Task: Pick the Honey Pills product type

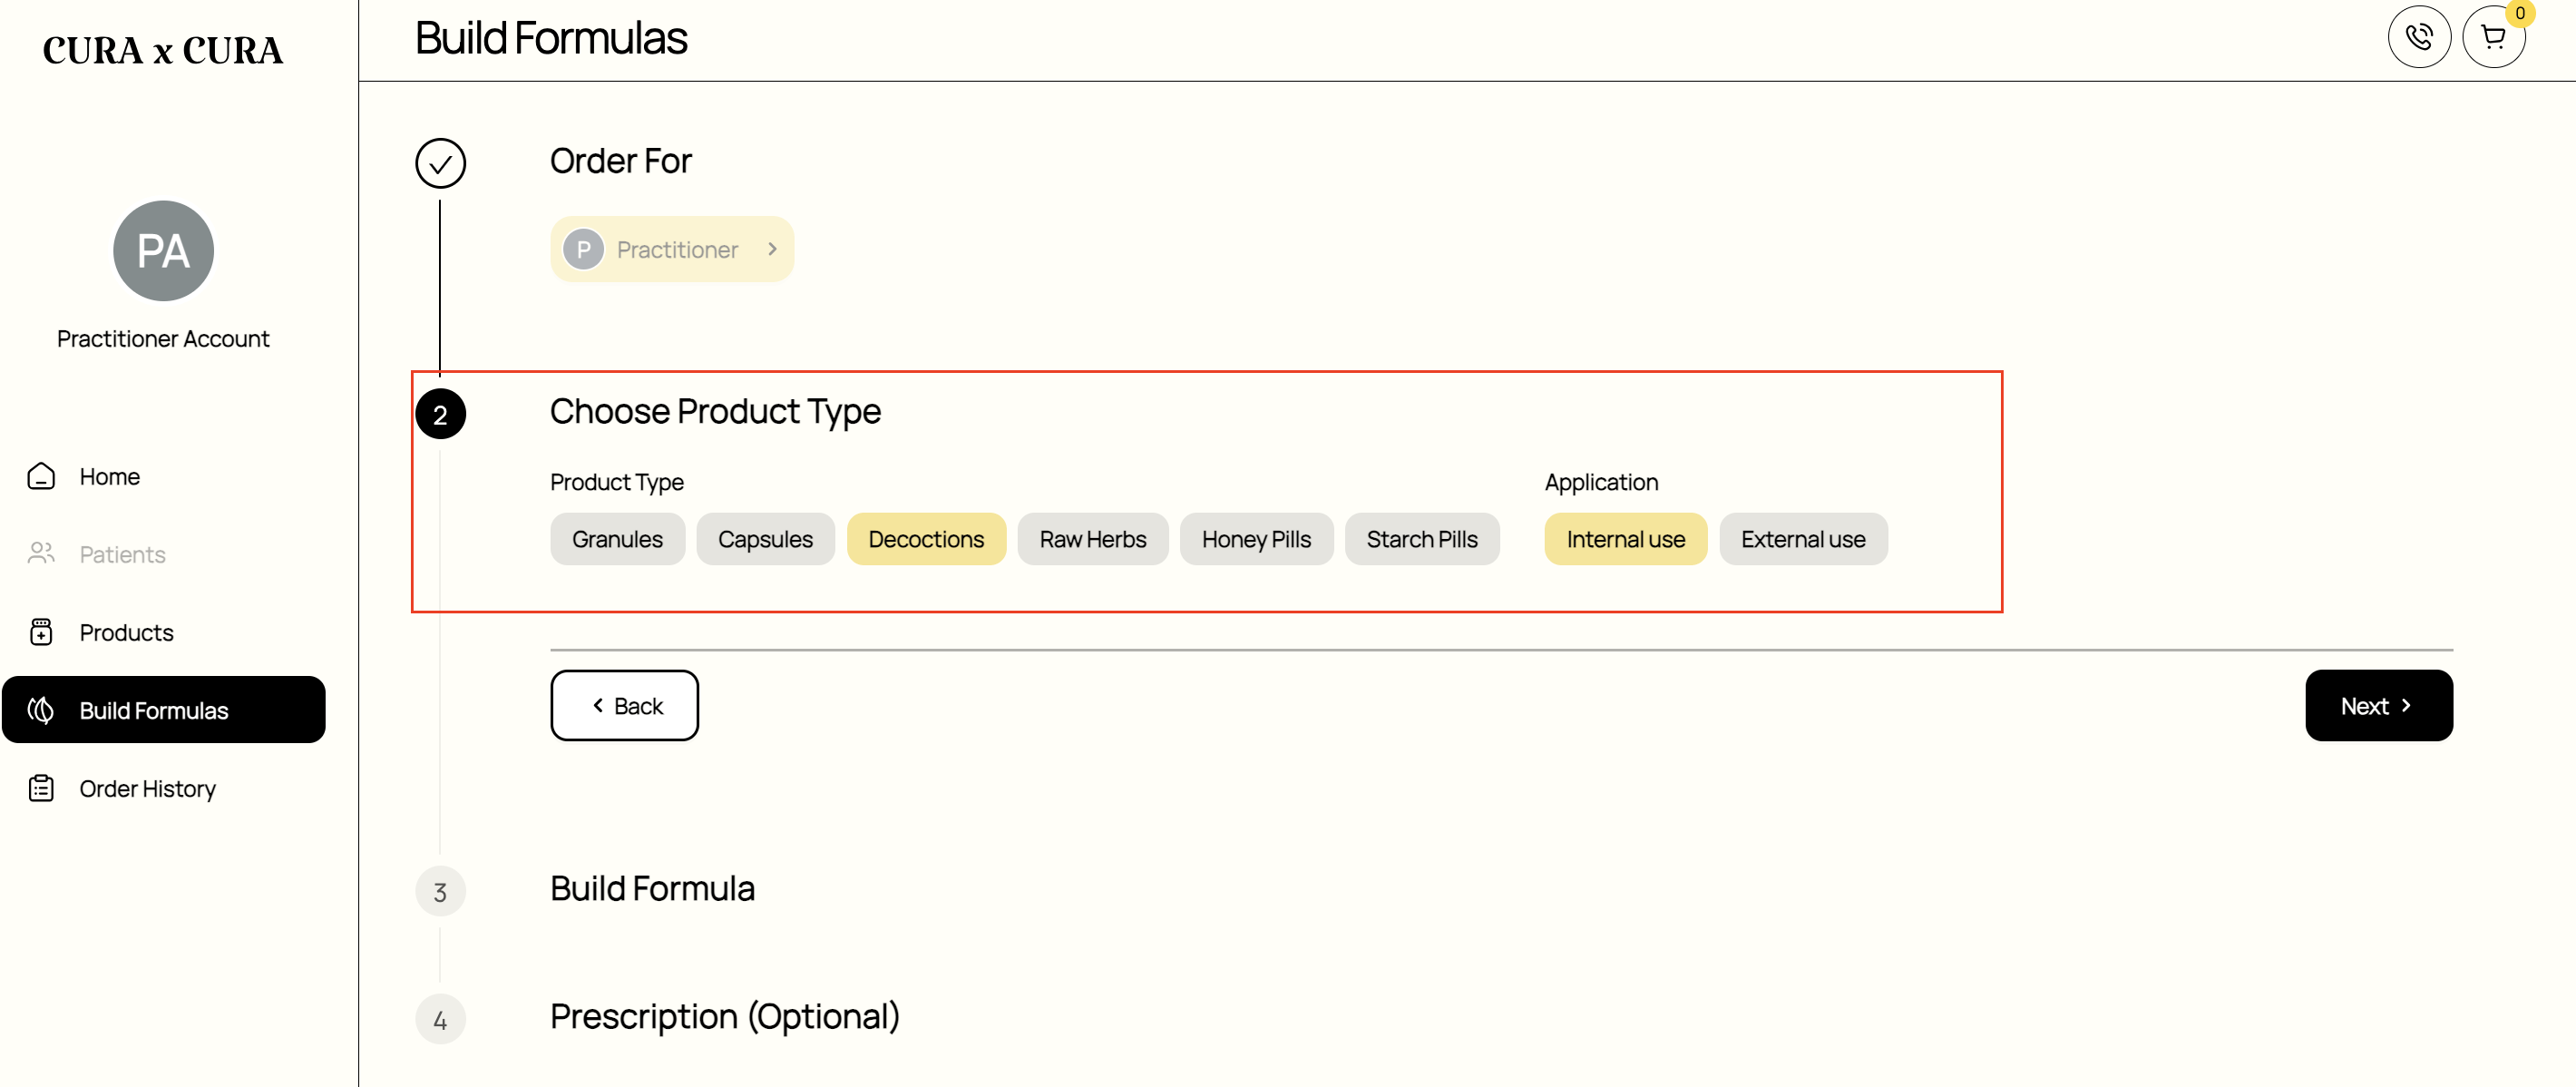Action: click(x=1256, y=539)
